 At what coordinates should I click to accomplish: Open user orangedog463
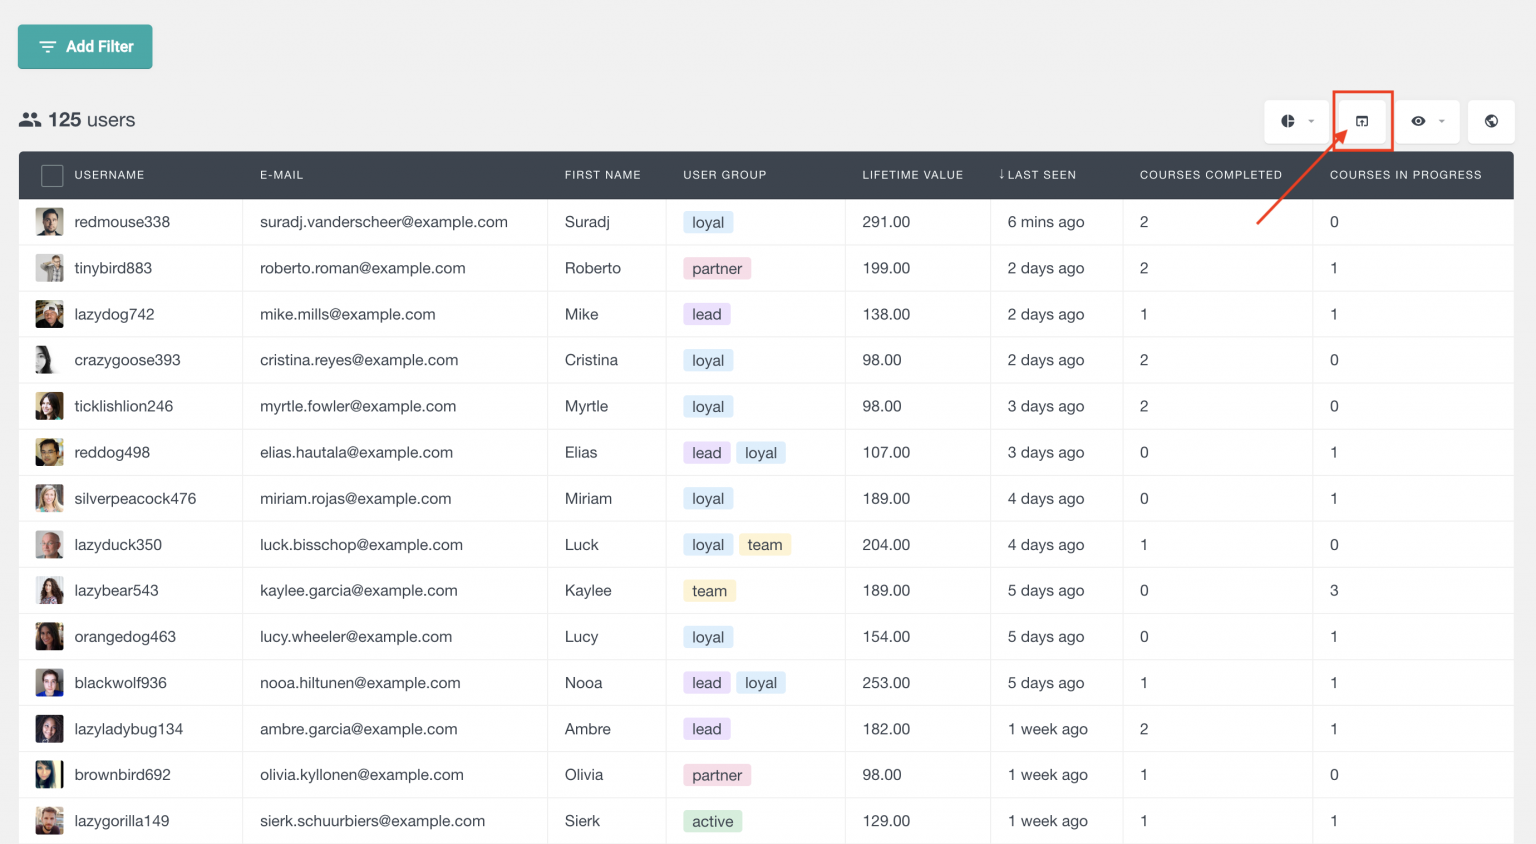[125, 637]
